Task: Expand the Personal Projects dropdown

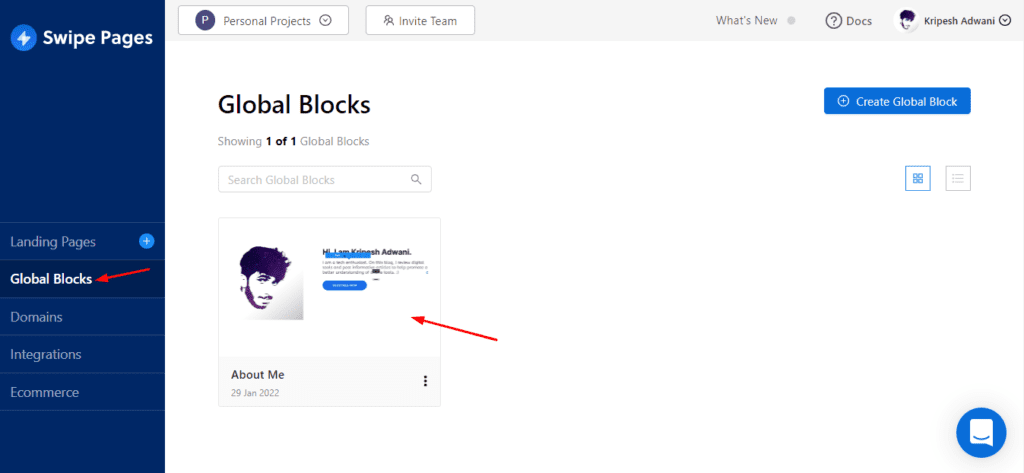Action: 325,20
